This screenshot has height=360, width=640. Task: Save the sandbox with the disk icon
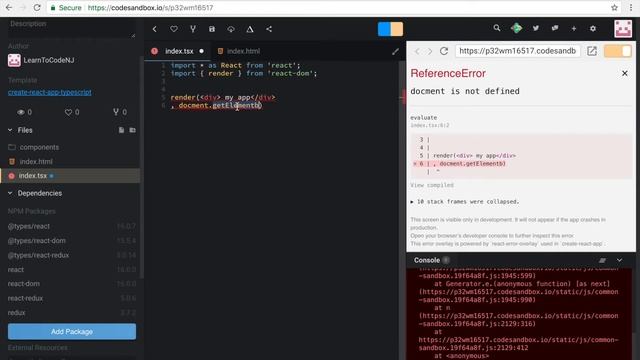212,29
